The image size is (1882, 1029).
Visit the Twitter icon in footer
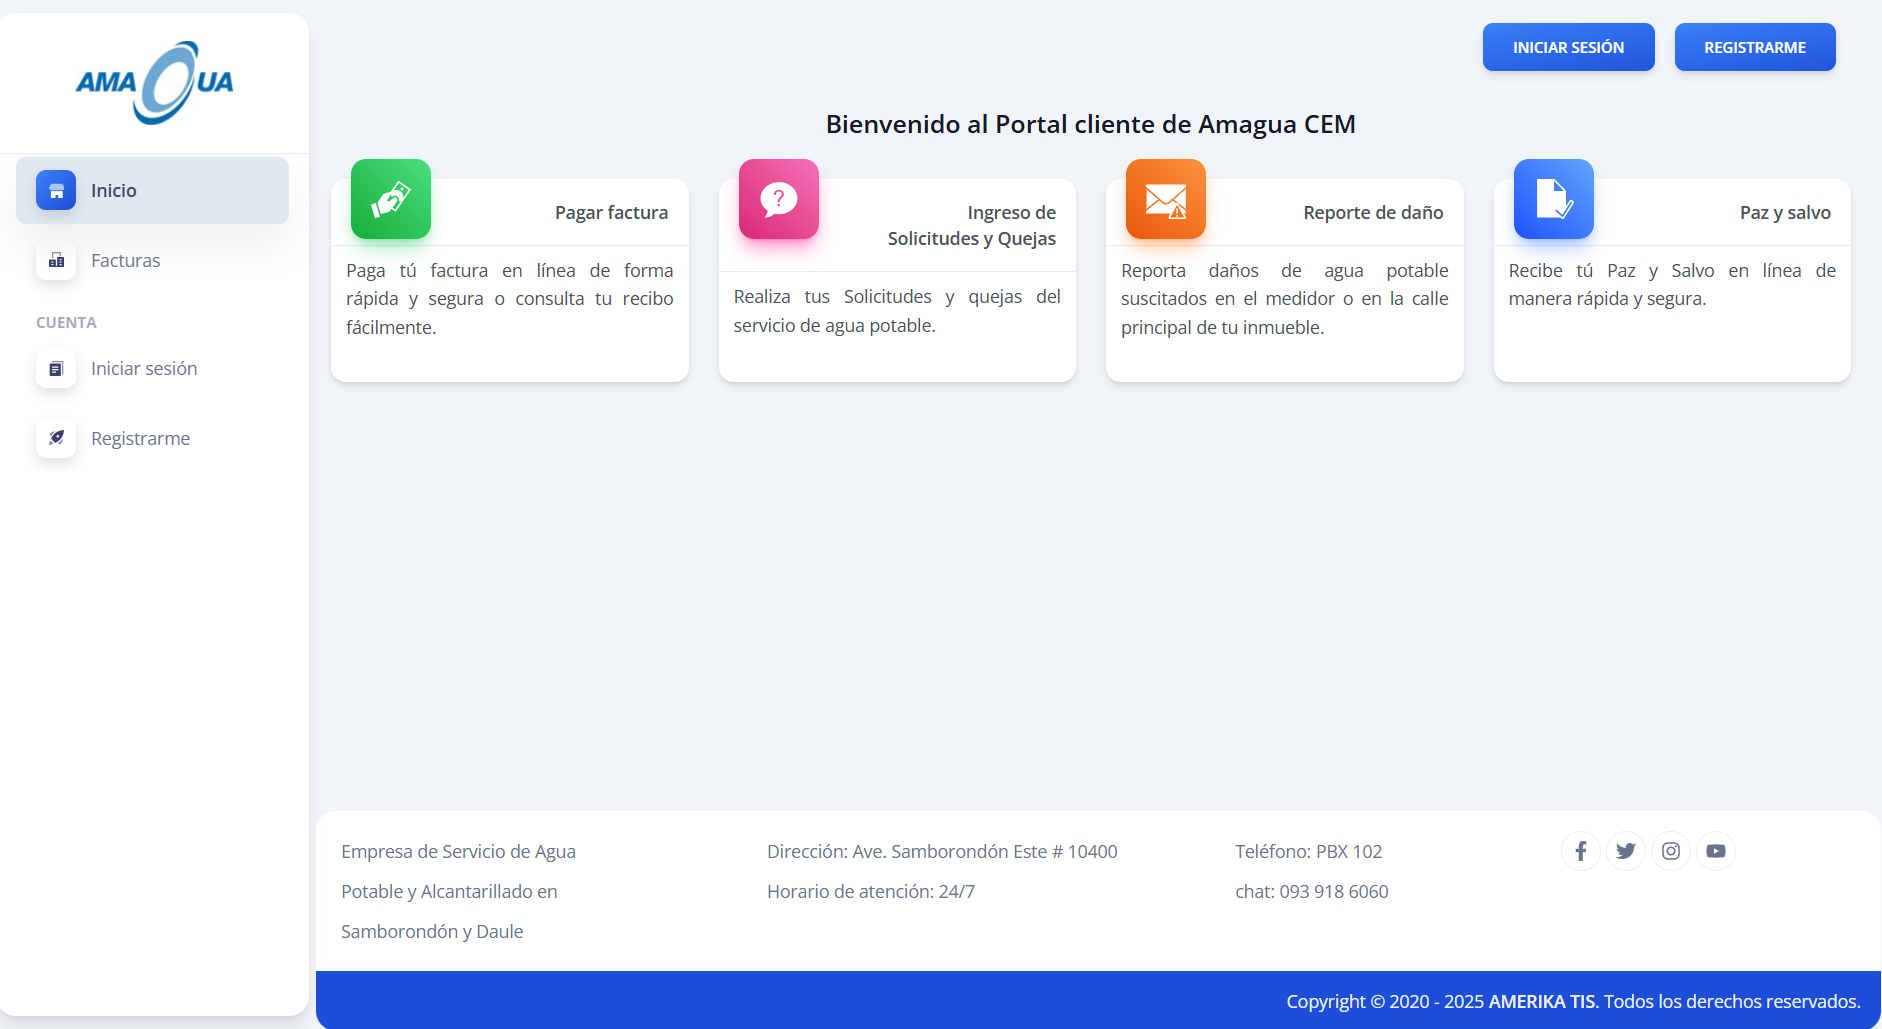[1625, 851]
